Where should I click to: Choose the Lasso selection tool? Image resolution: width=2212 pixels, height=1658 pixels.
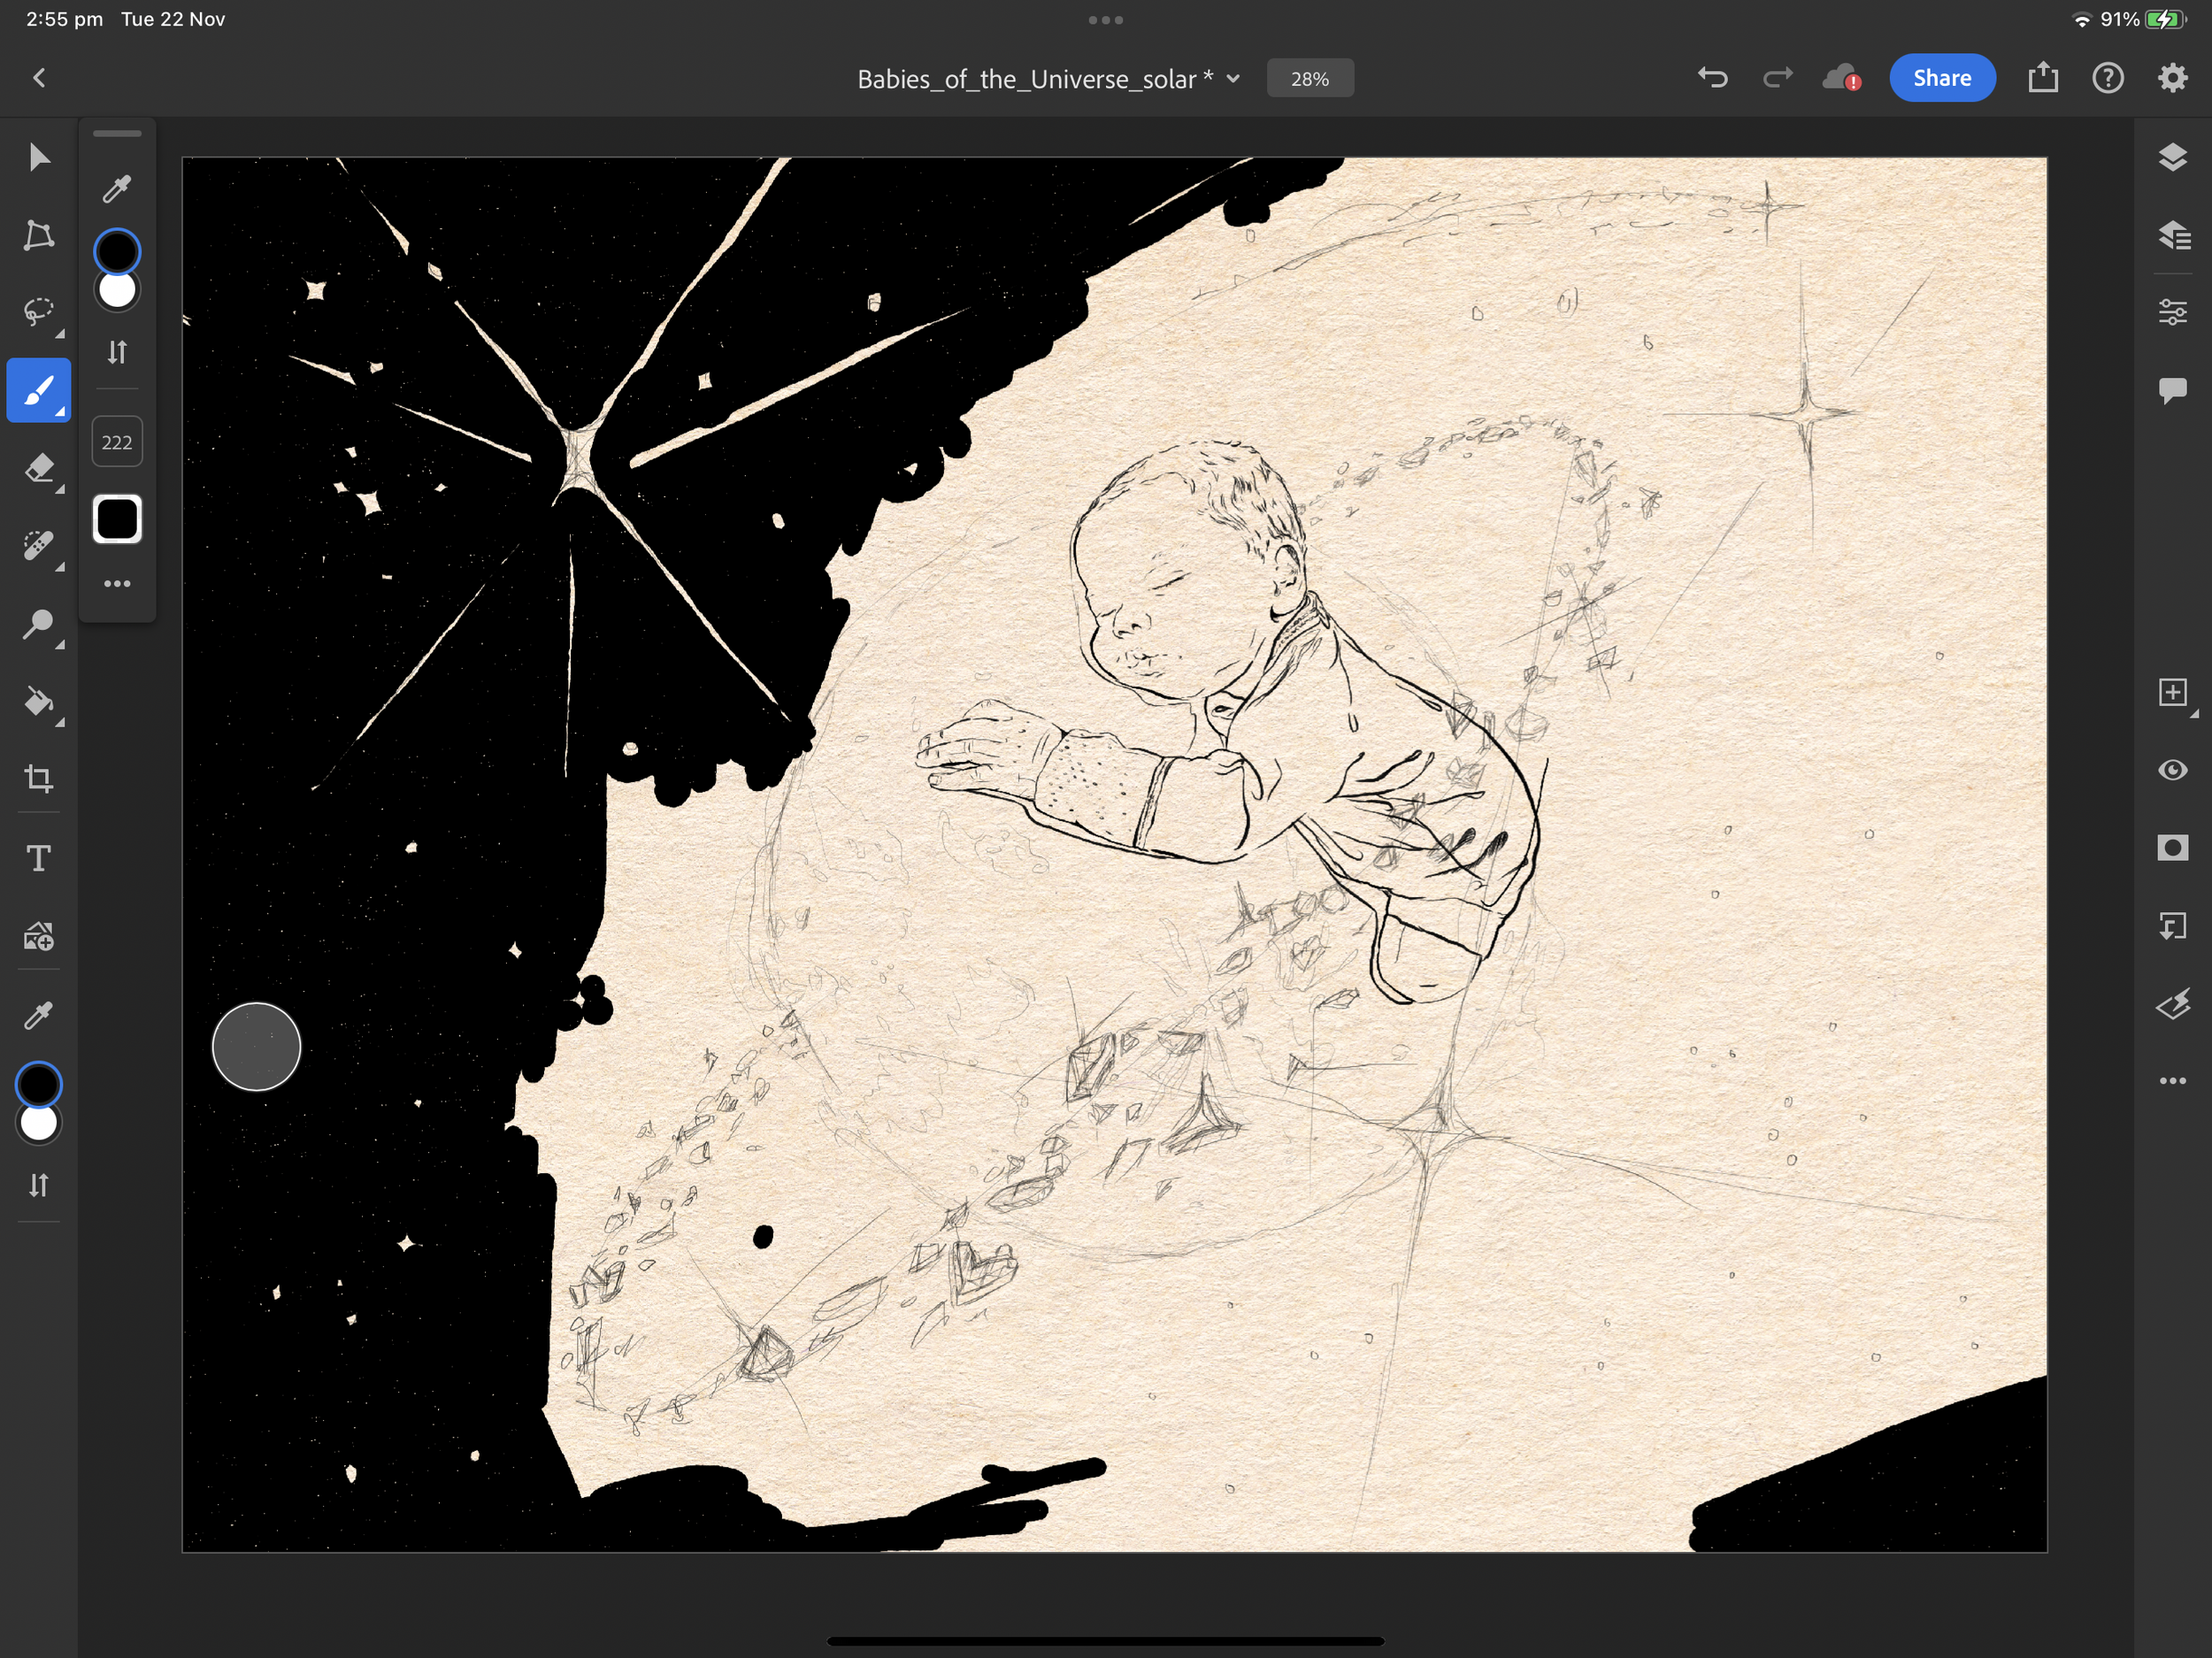39,312
